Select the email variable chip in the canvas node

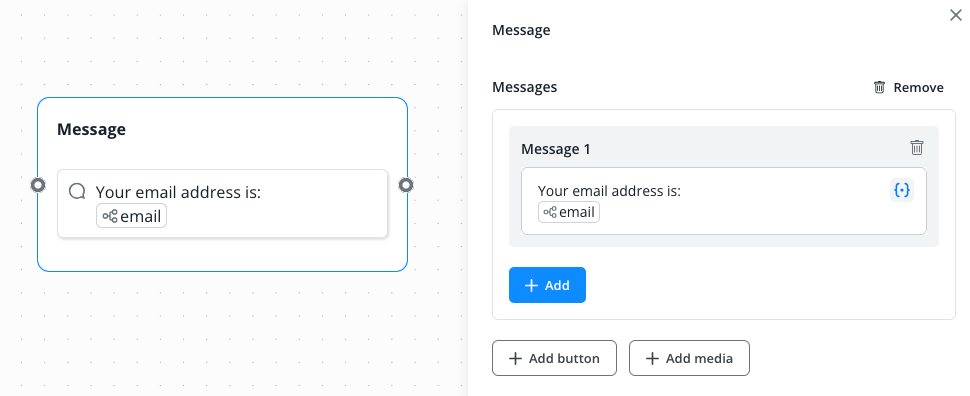(x=131, y=216)
